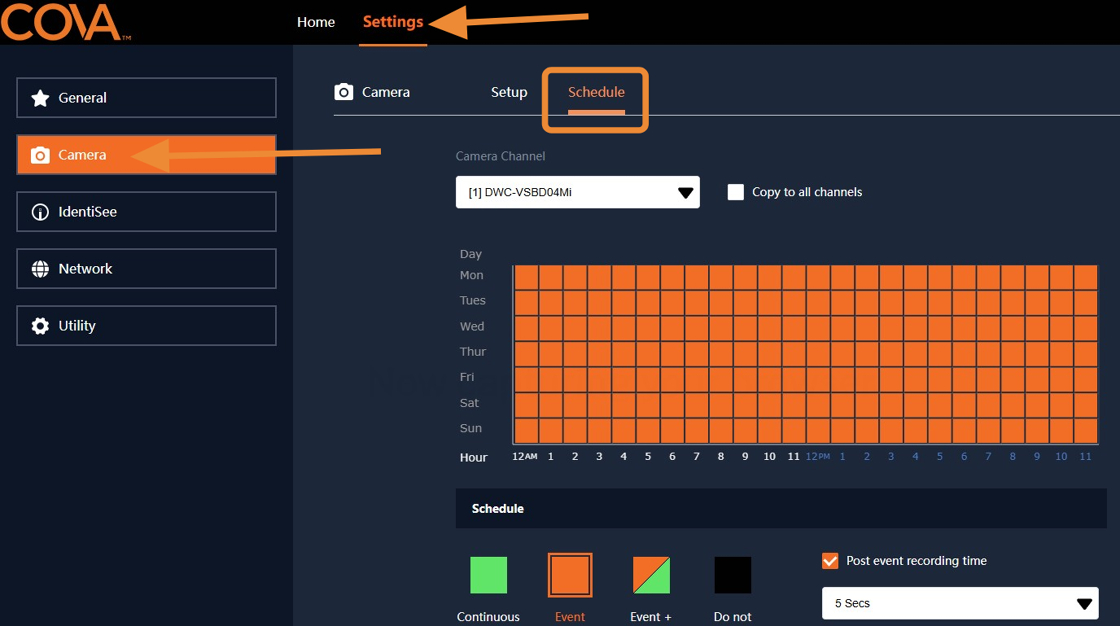Select the Do not record black swatch
The height and width of the screenshot is (626, 1120).
coord(732,575)
